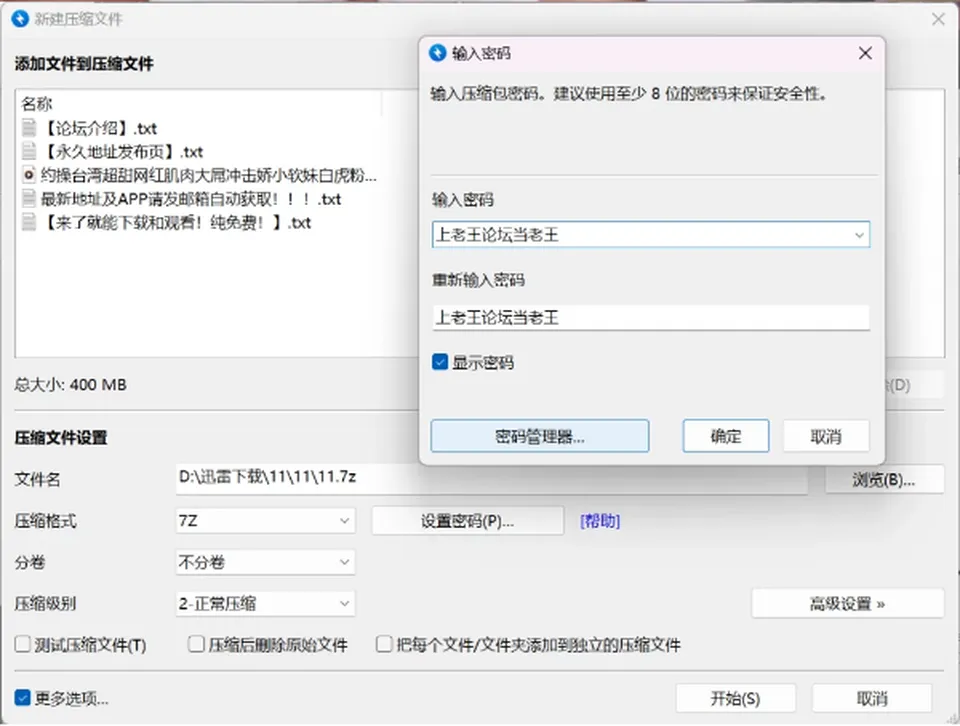Click the app icon in 新建压缩文件 title bar
The width and height of the screenshot is (960, 726).
(20, 19)
